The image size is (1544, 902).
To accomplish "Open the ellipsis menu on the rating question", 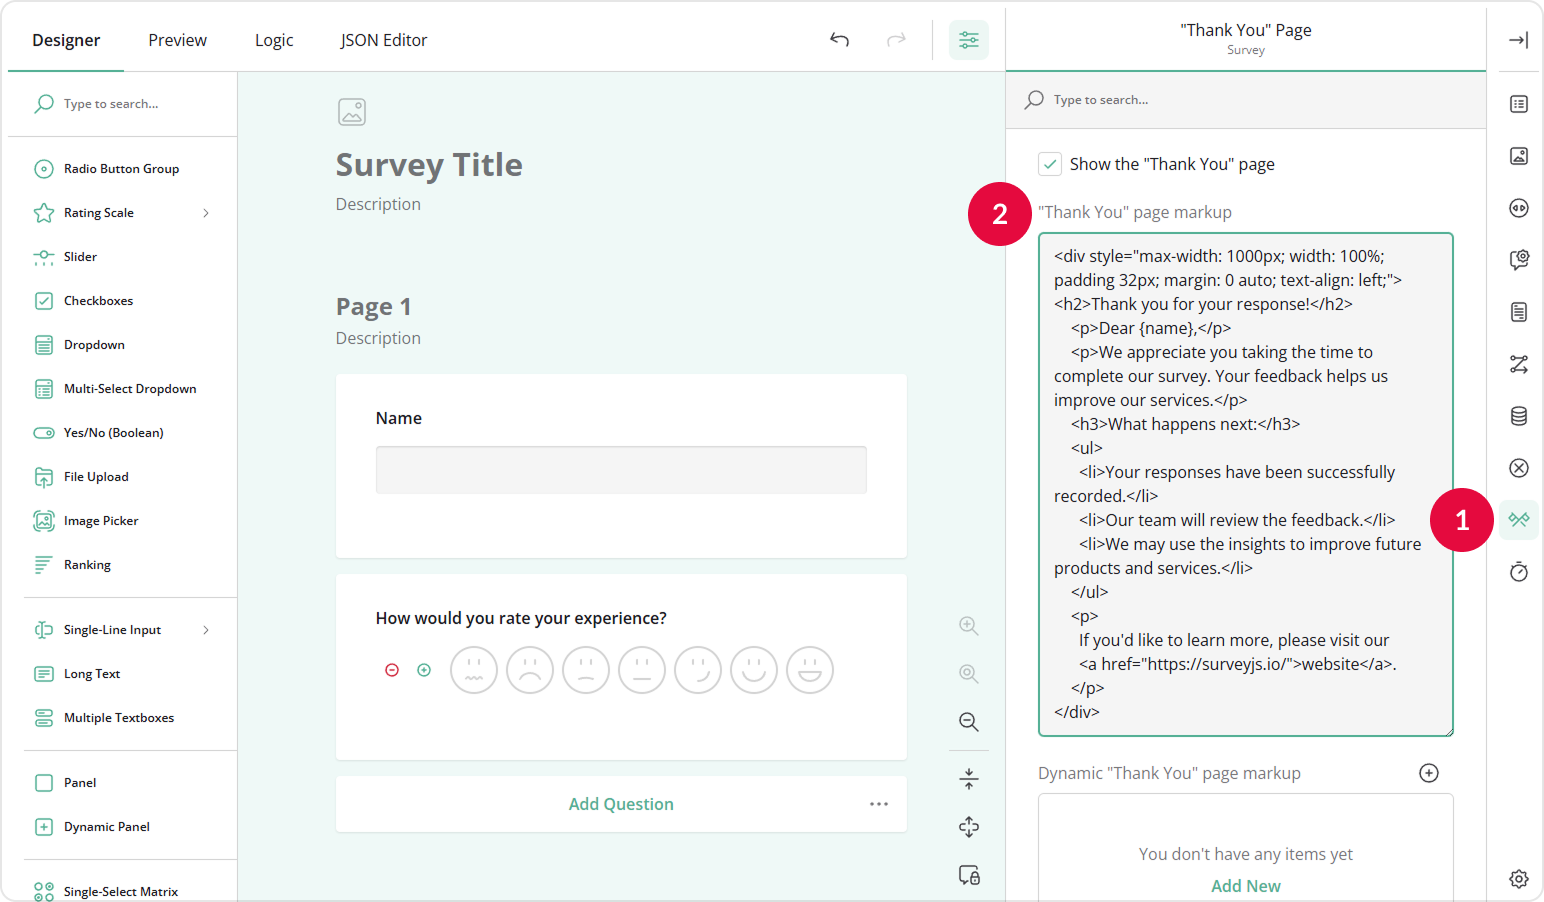I will 879,803.
